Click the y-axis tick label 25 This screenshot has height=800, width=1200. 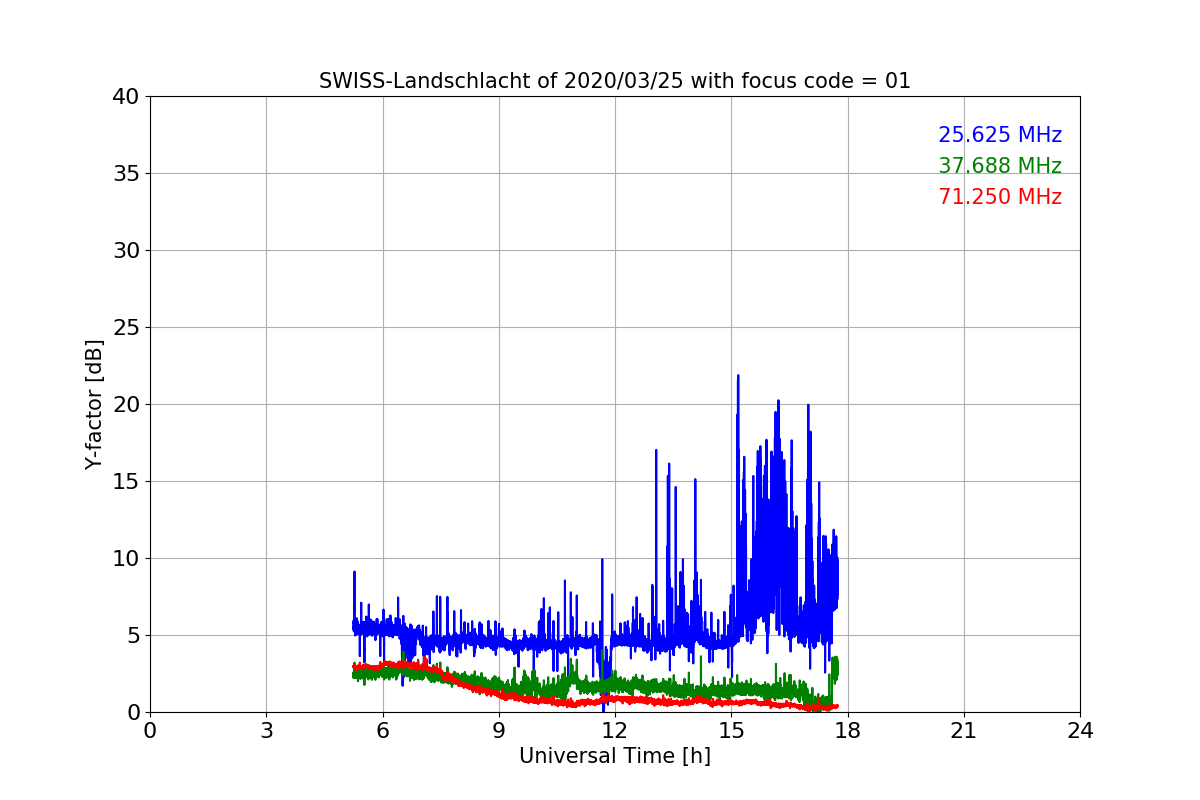125,328
